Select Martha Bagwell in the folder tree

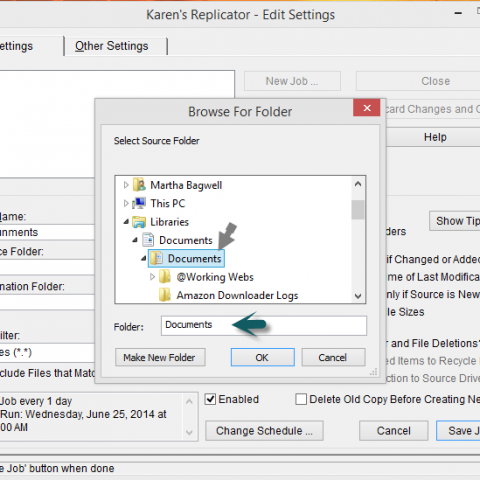click(186, 185)
